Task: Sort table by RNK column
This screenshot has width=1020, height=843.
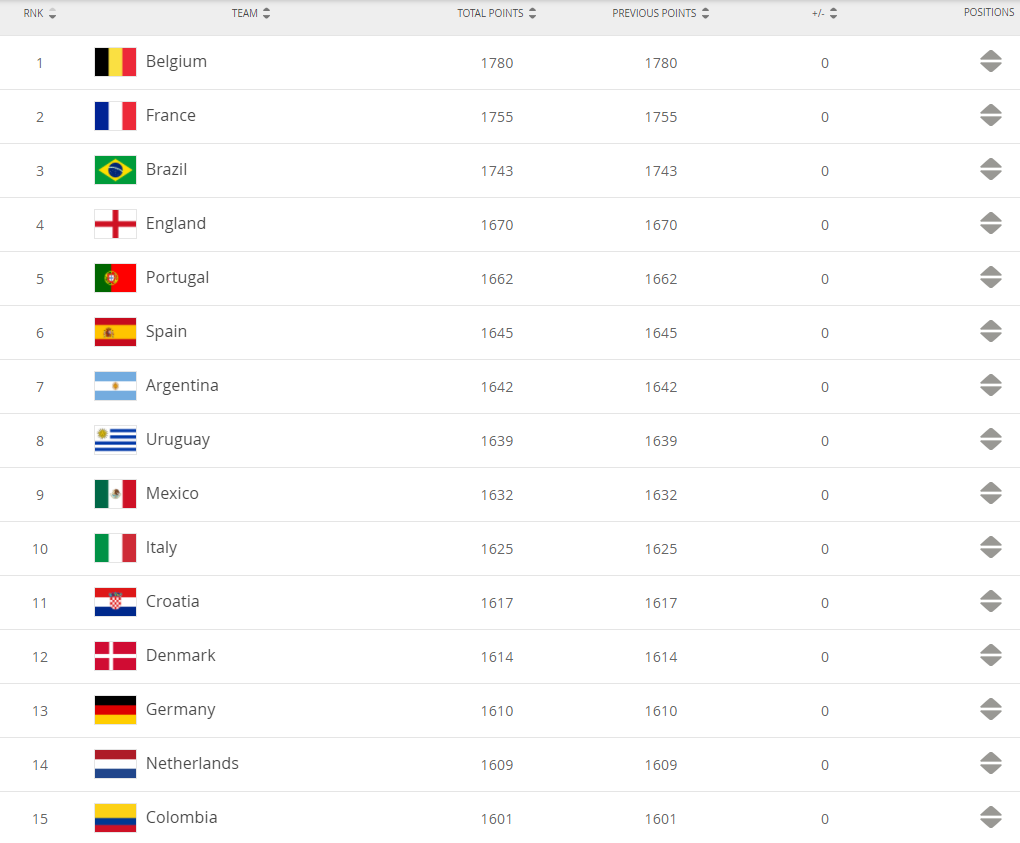Action: [x=40, y=14]
